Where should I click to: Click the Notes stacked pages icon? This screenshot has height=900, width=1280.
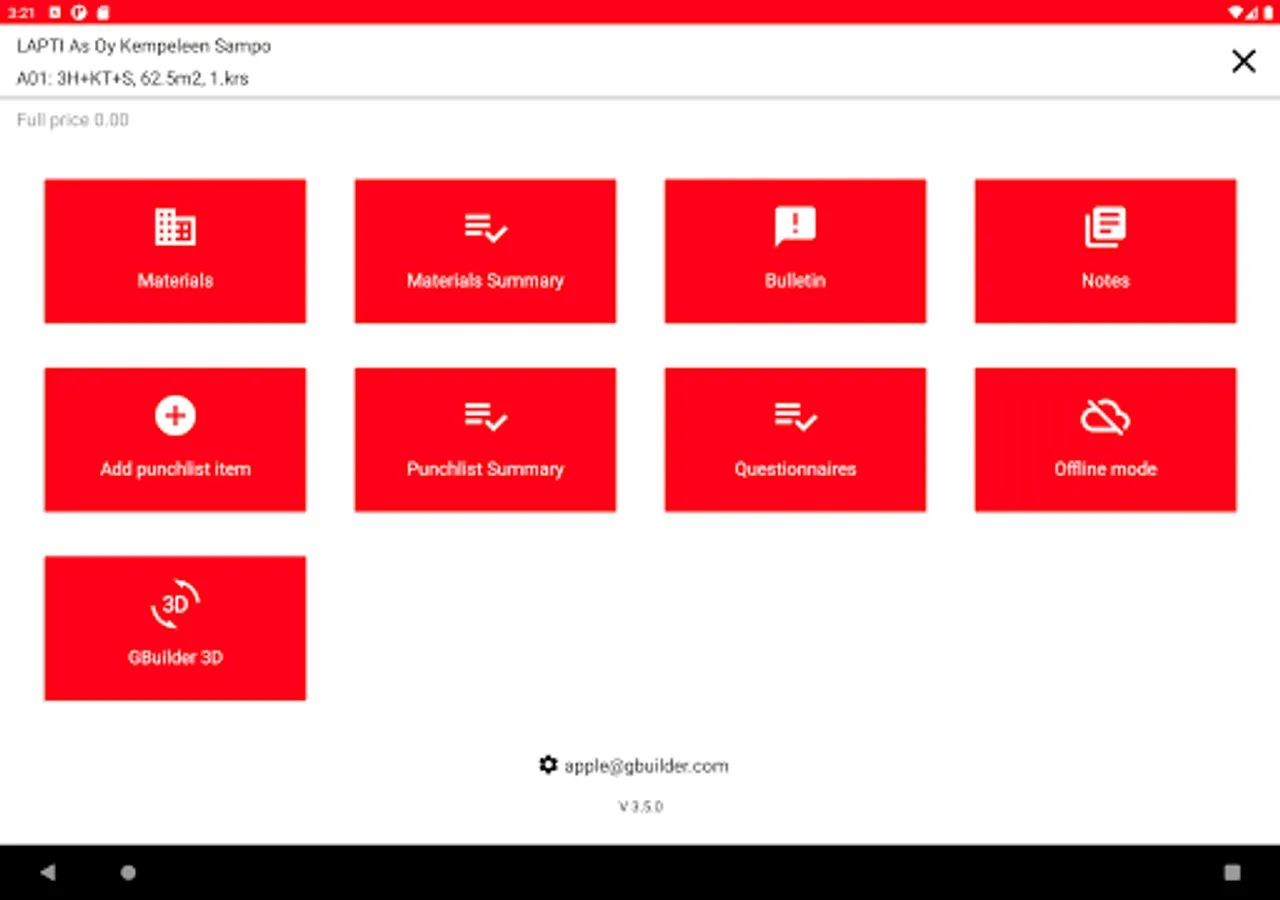click(x=1105, y=227)
